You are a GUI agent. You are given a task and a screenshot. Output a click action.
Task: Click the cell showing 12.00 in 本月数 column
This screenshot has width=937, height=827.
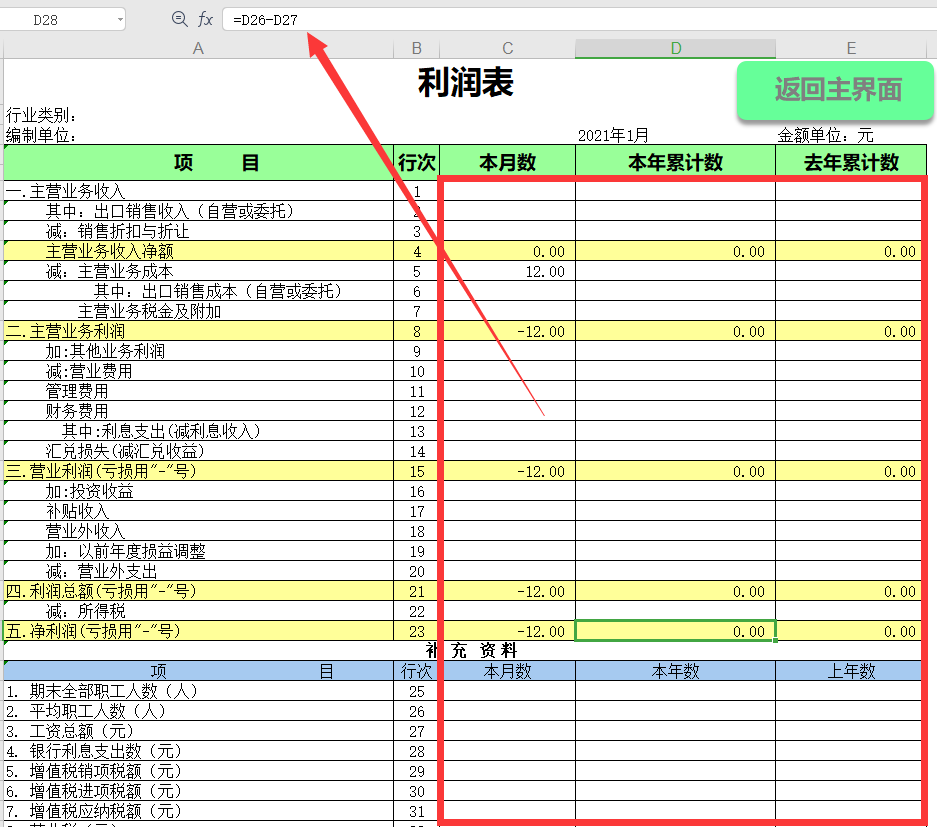tap(507, 271)
